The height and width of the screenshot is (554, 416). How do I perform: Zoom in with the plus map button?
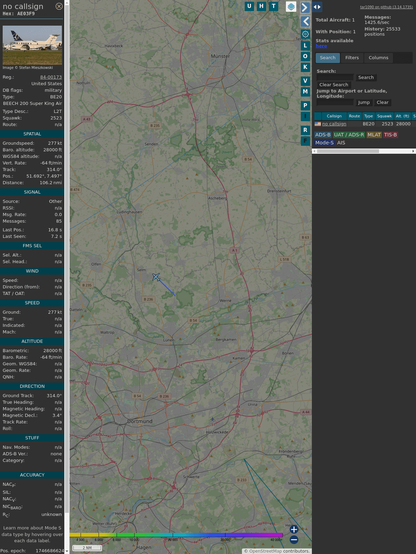pyautogui.click(x=294, y=529)
